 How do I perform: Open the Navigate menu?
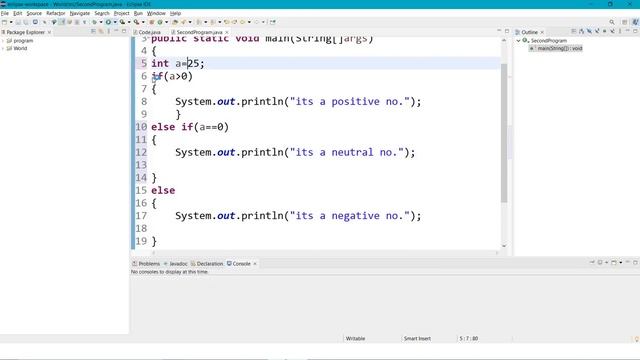pos(80,13)
